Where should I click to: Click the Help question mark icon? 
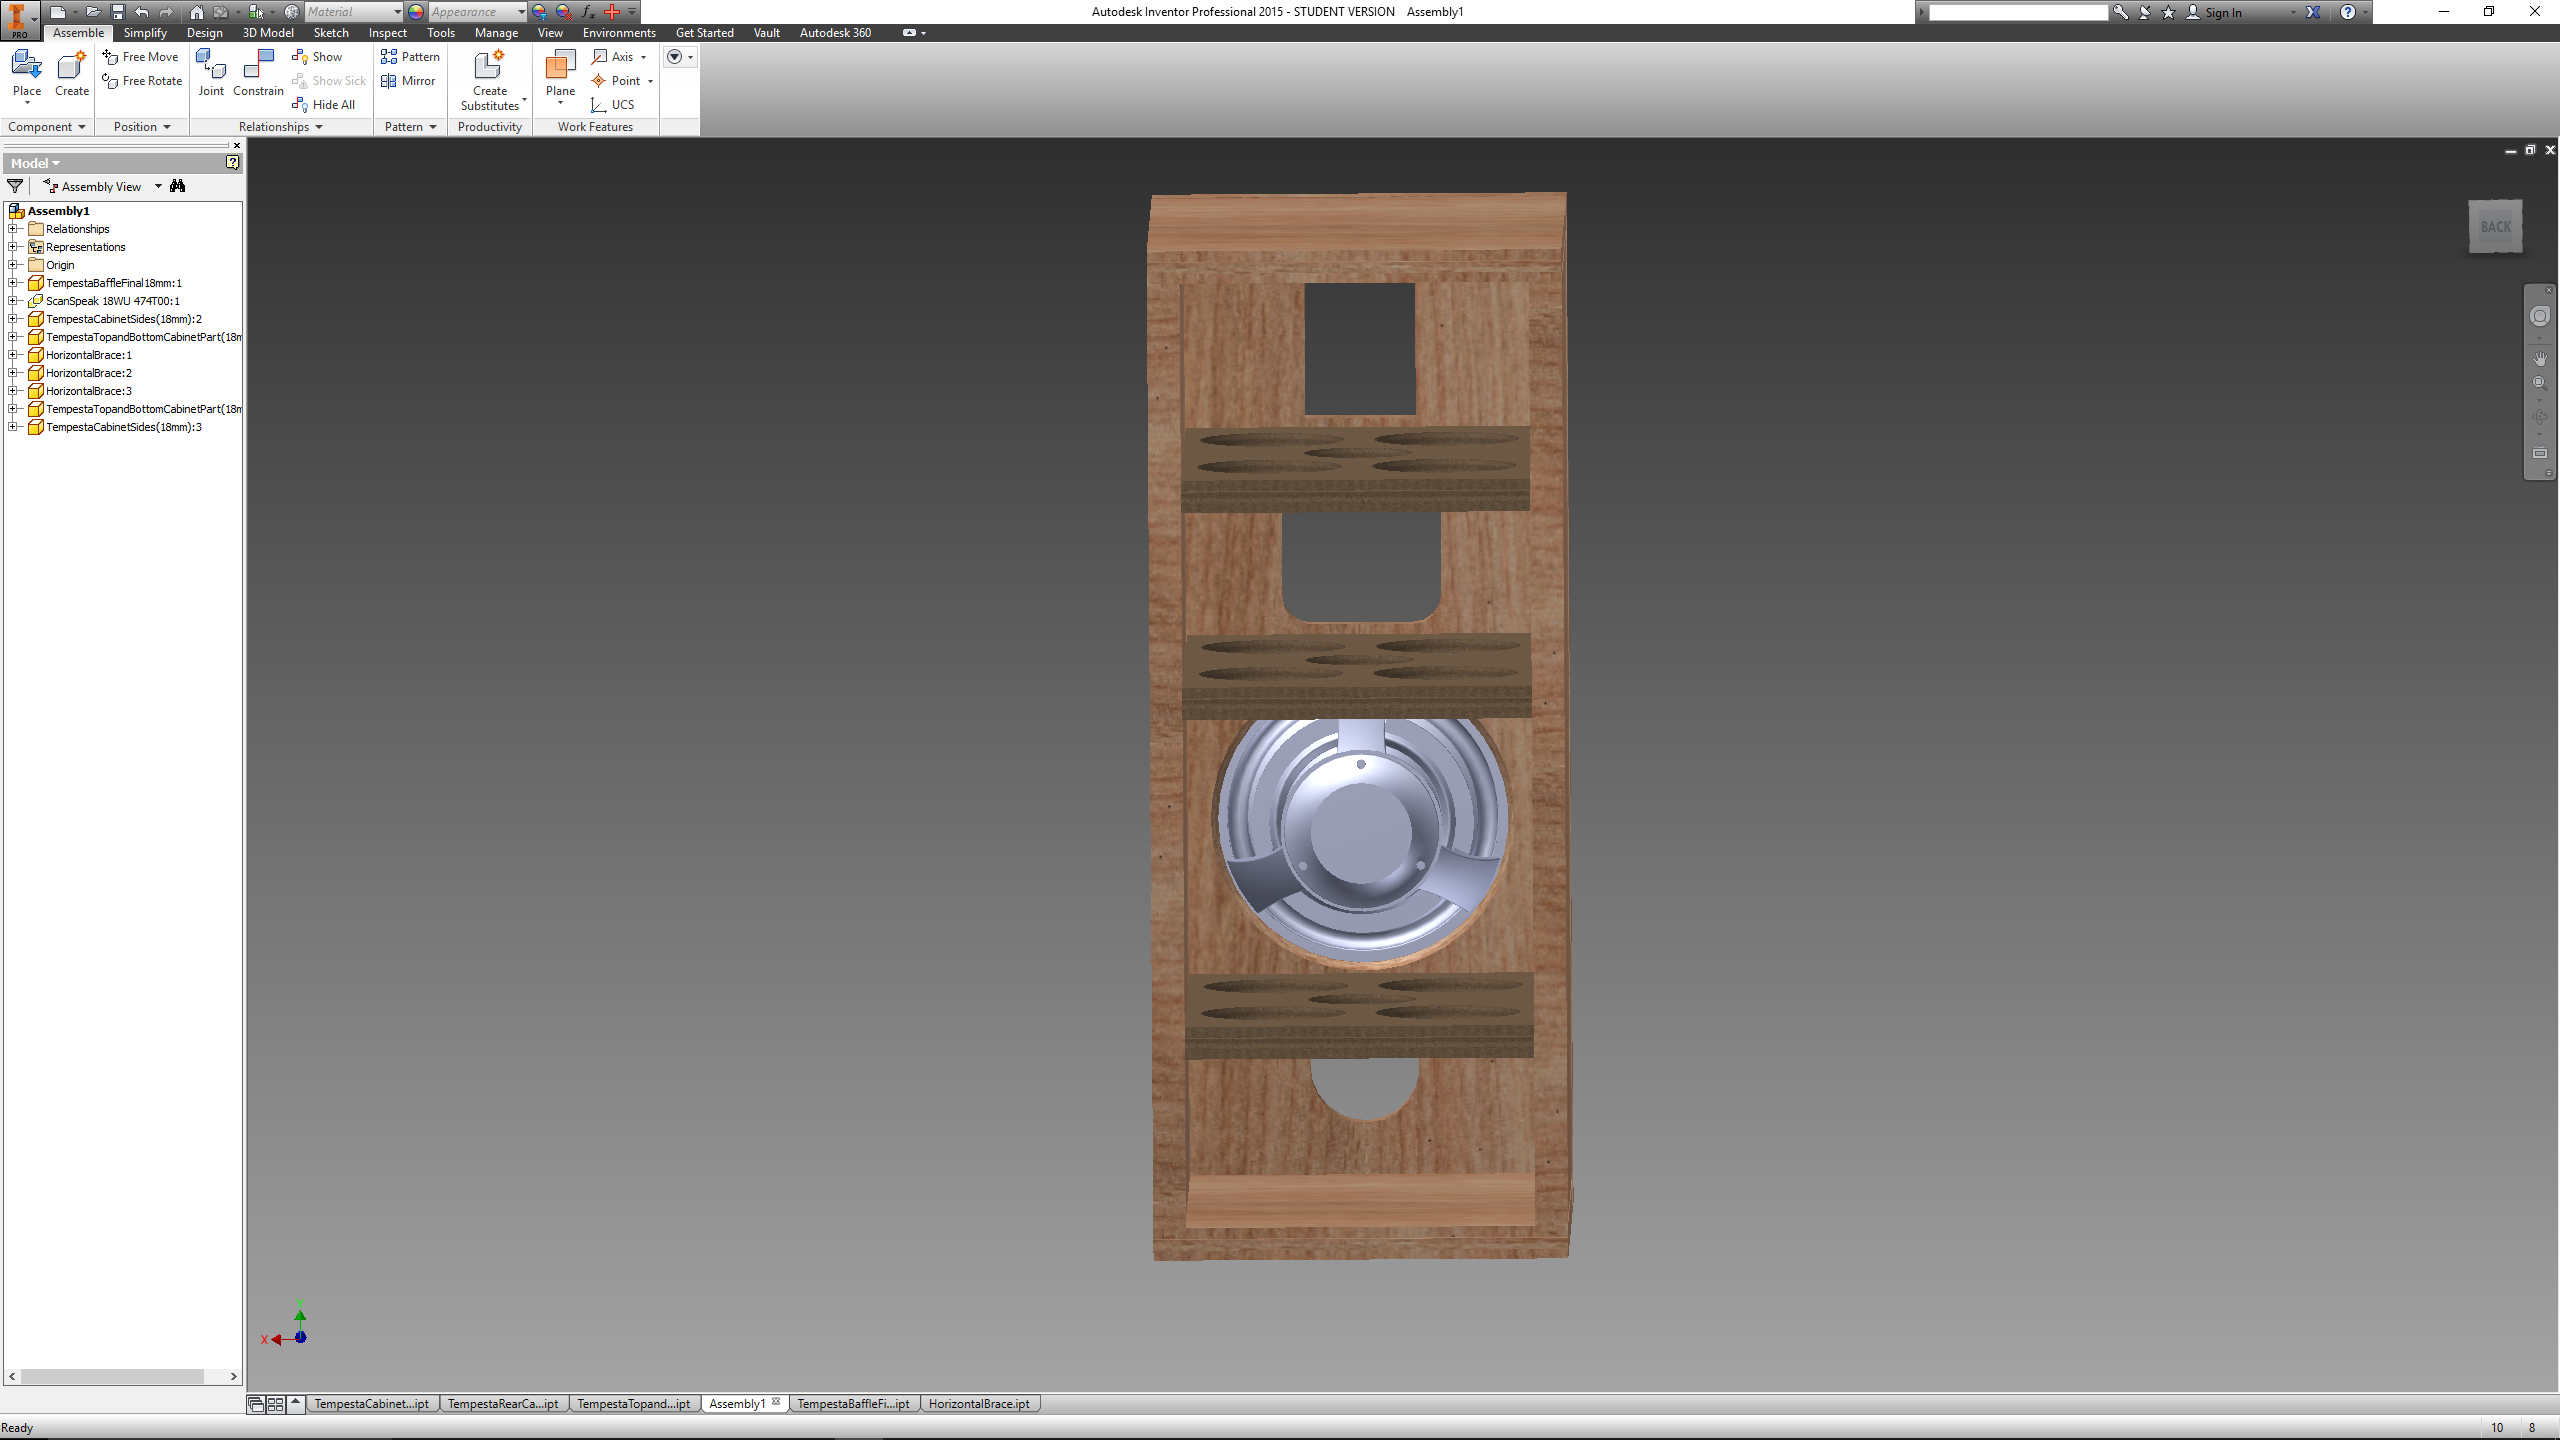tap(2348, 12)
